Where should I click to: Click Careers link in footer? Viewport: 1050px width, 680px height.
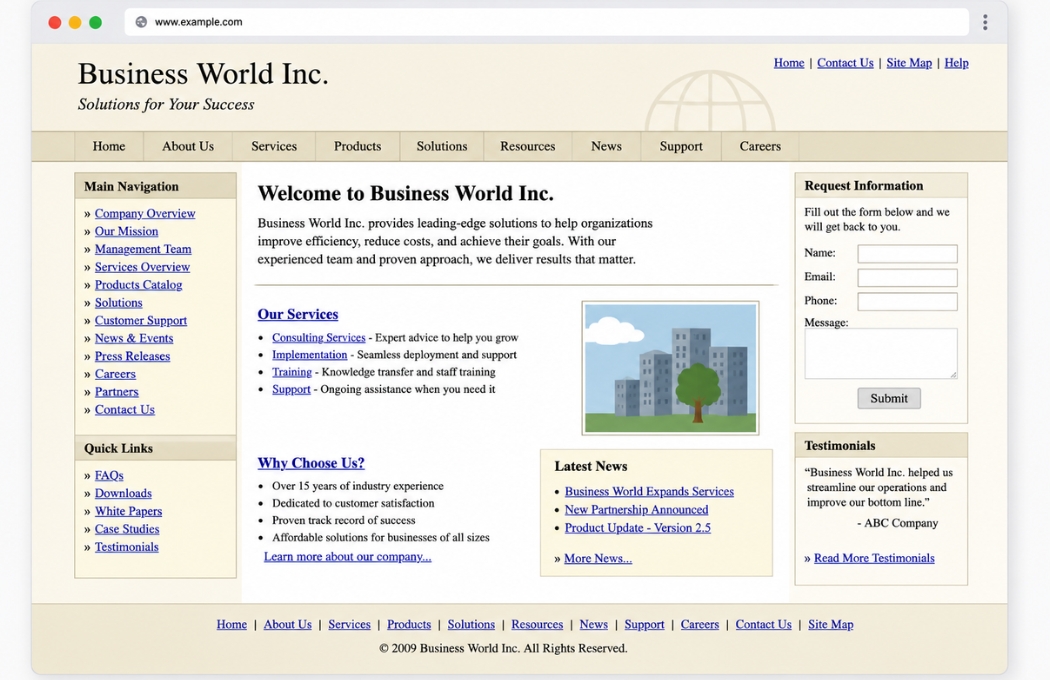point(700,624)
